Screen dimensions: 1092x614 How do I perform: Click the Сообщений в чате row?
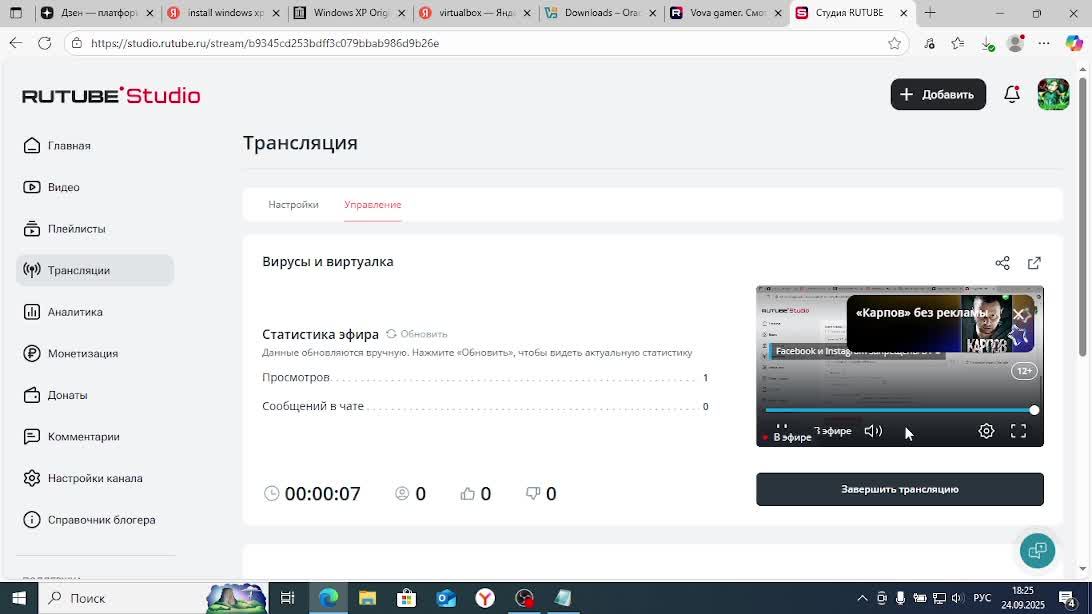485,406
